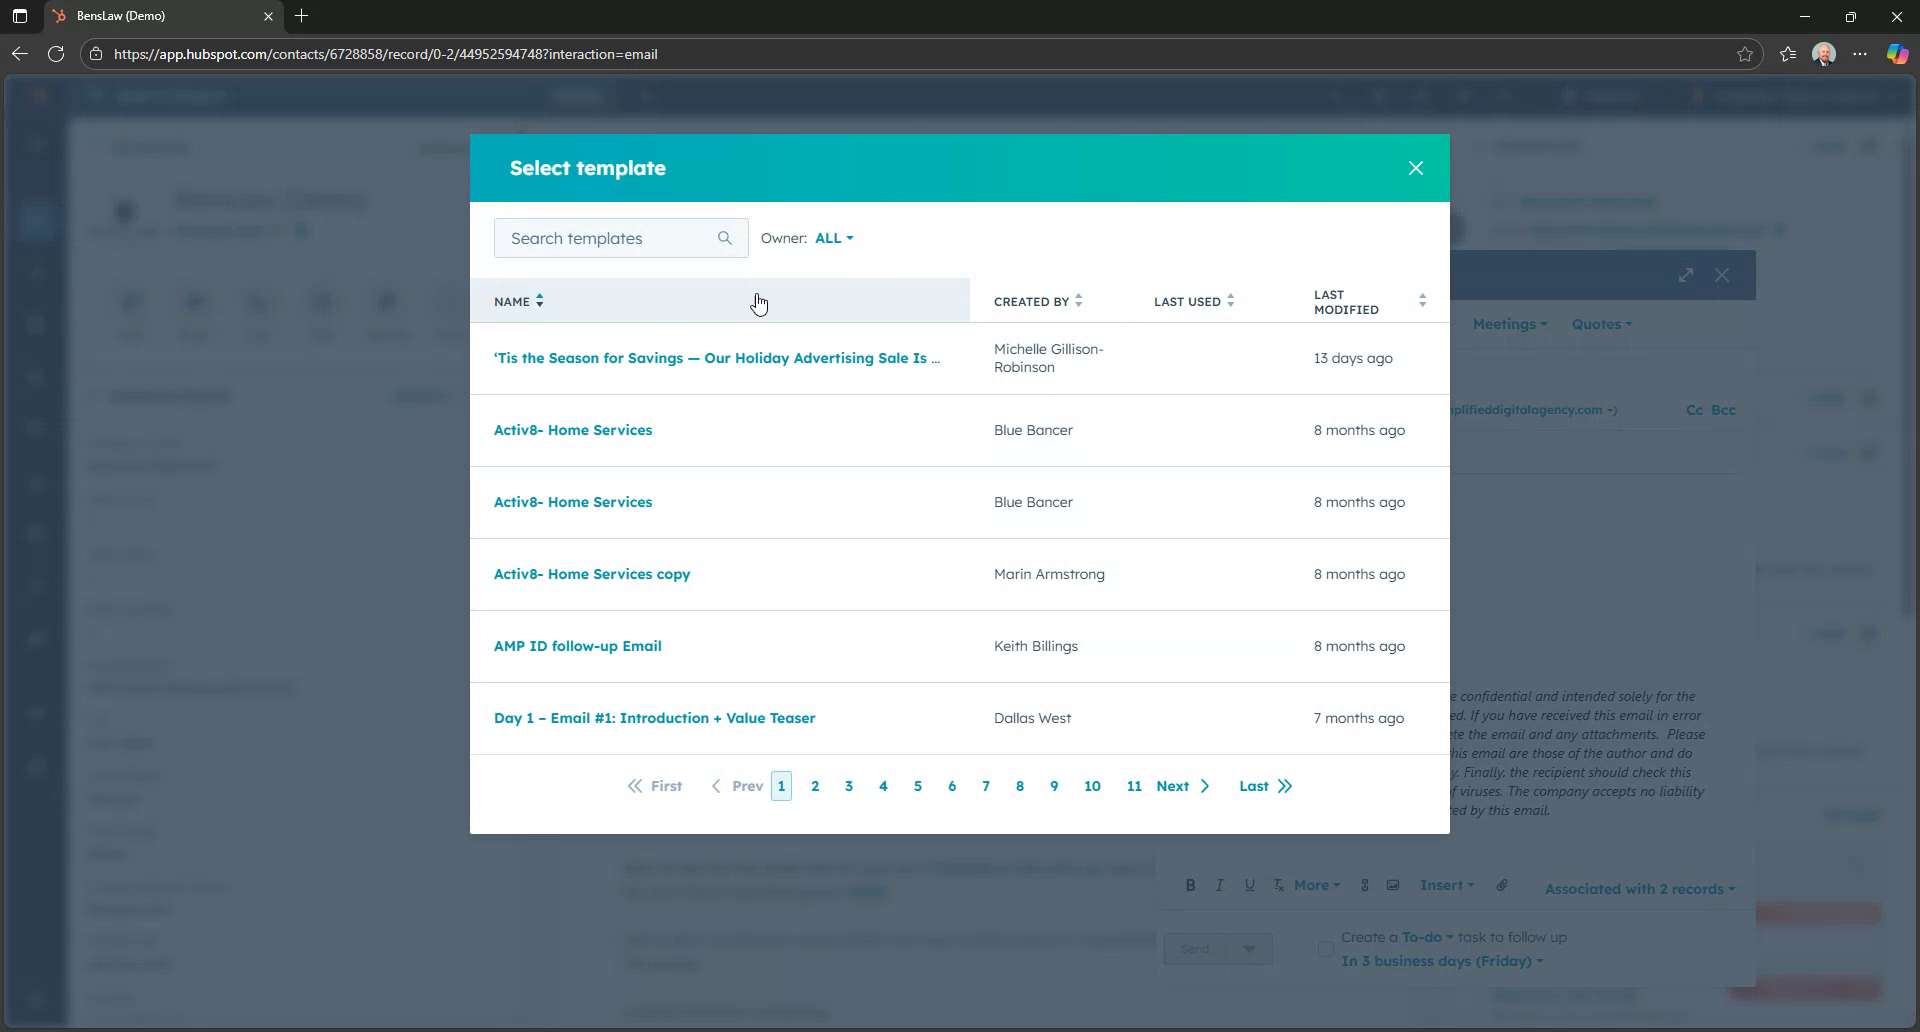The image size is (1920, 1032).
Task: Insert a hyperlink using the link icon
Action: (1364, 885)
